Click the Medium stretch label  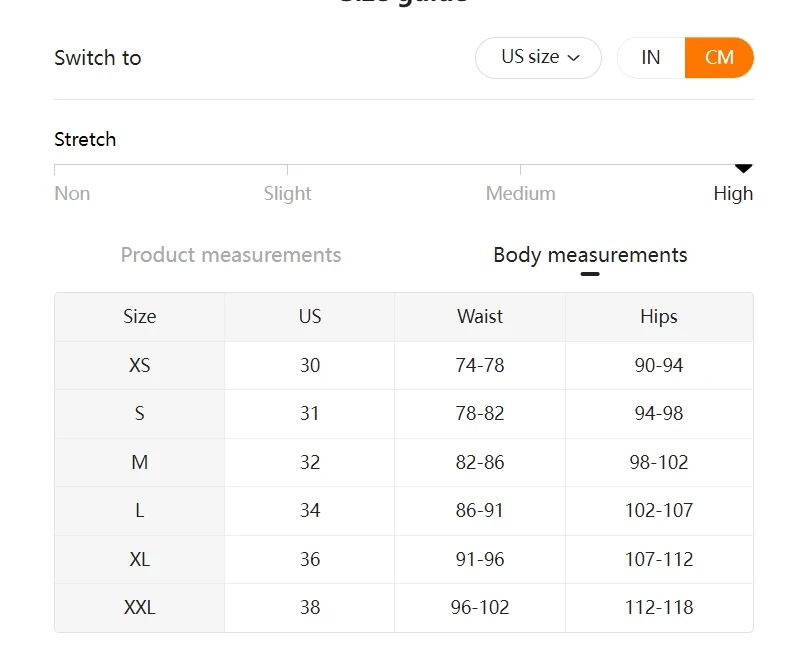520,194
